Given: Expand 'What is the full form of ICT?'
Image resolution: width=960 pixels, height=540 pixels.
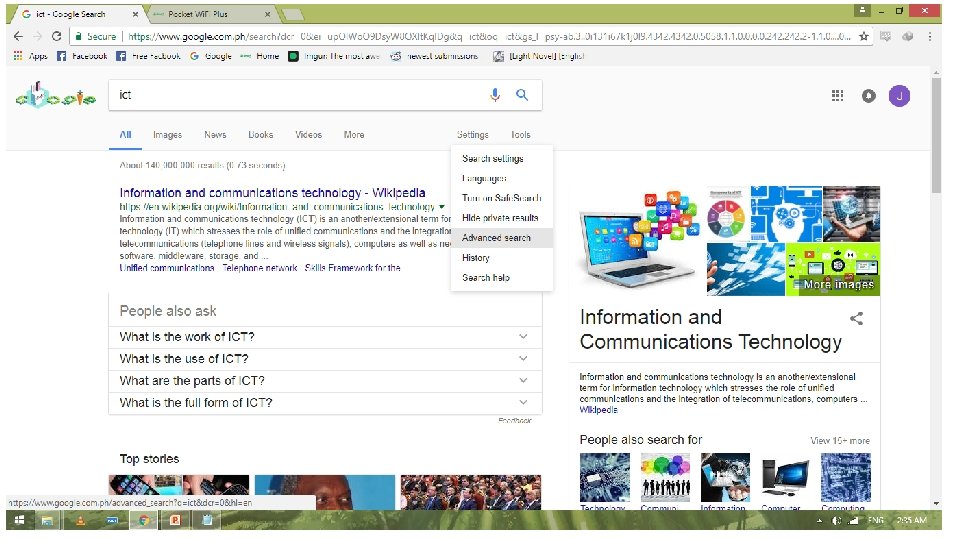Looking at the screenshot, I should tap(325, 403).
